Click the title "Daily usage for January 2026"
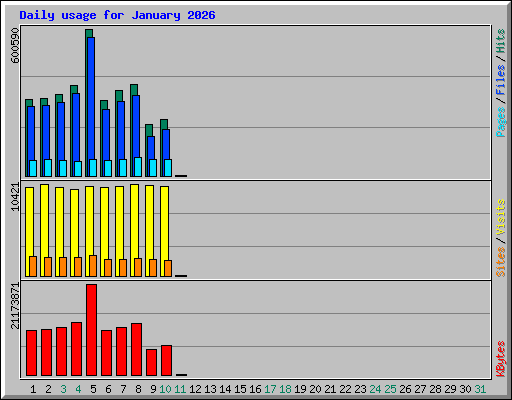This screenshot has height=400, width=512. pos(117,15)
